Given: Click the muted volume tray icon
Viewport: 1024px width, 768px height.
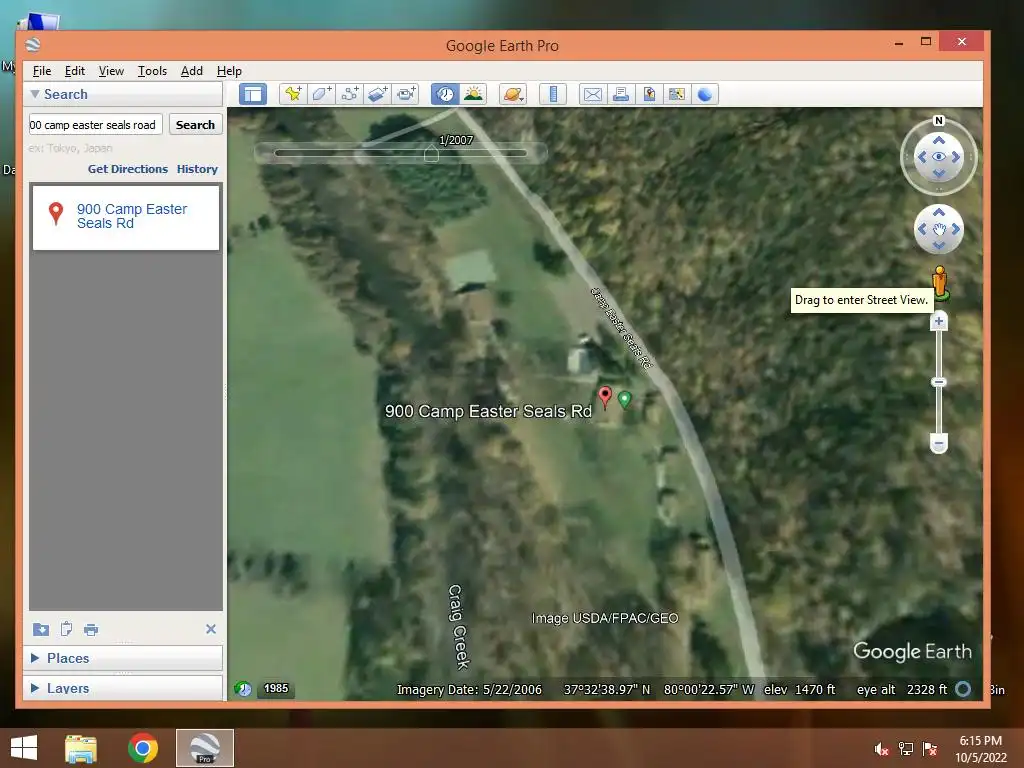Looking at the screenshot, I should [882, 749].
